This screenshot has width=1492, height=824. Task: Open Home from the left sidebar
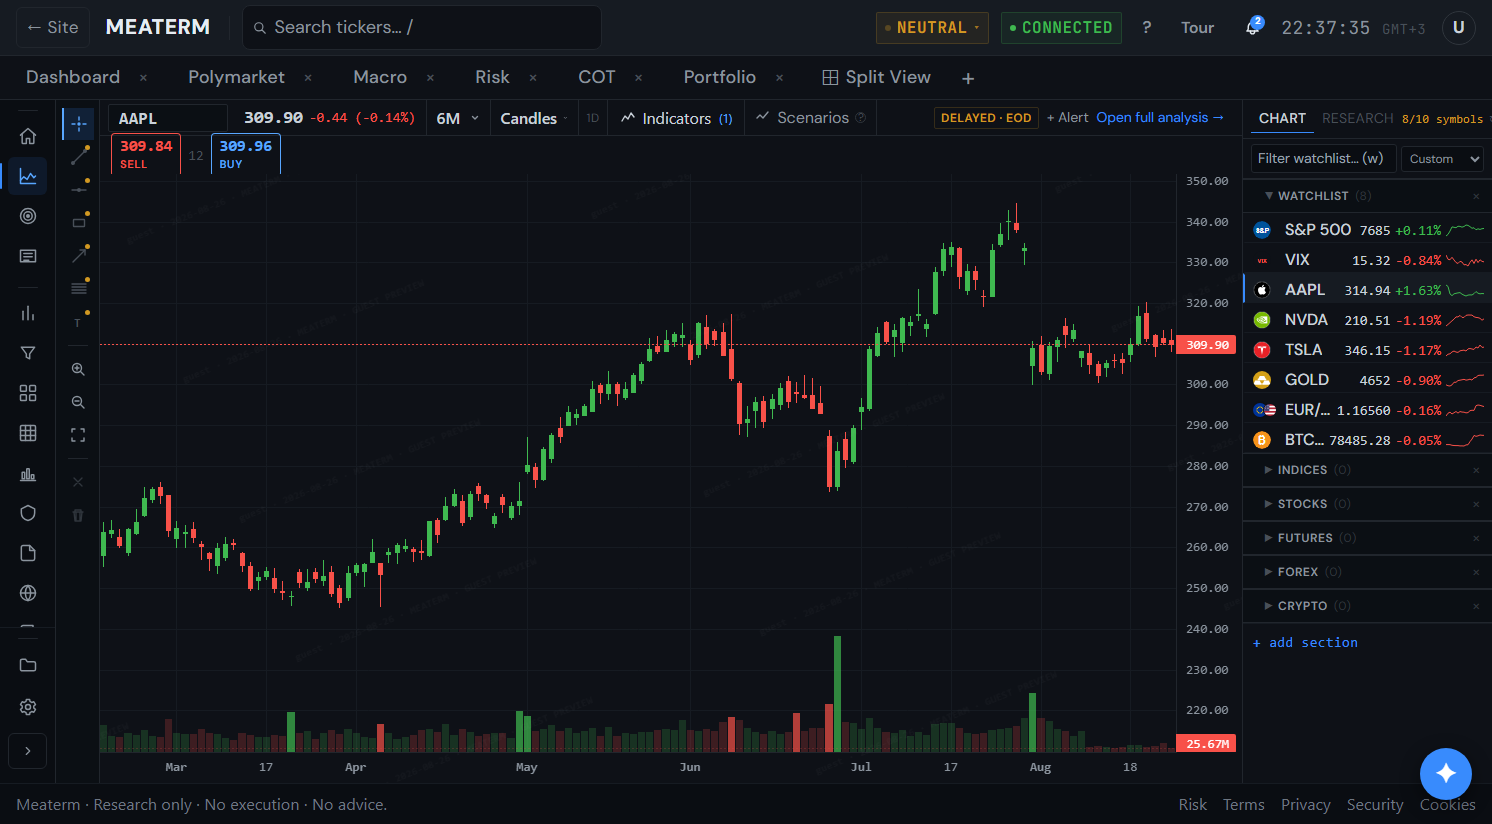coord(28,136)
